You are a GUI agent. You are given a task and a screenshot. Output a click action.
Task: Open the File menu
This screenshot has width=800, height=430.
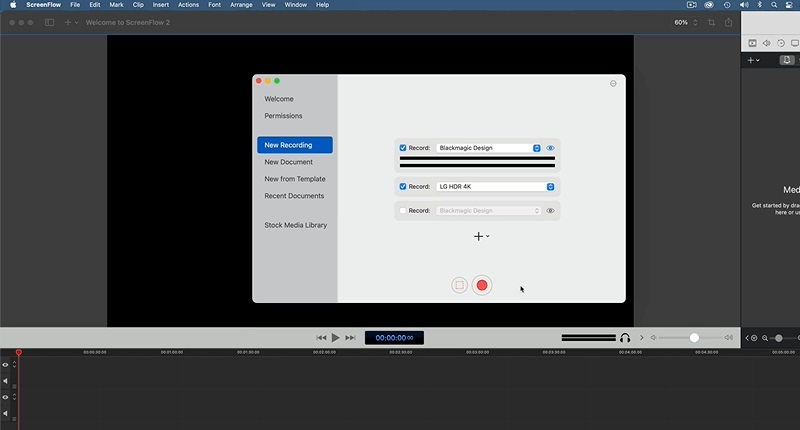(x=75, y=5)
